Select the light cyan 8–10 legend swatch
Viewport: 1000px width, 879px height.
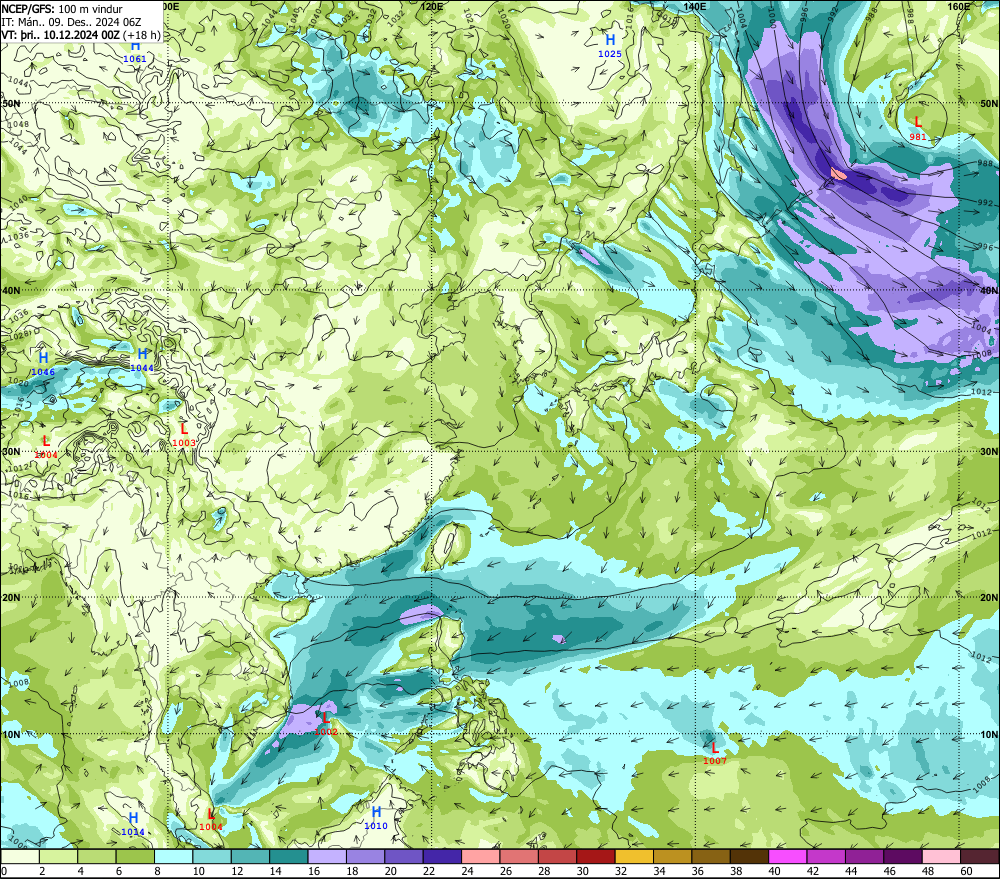tap(173, 857)
